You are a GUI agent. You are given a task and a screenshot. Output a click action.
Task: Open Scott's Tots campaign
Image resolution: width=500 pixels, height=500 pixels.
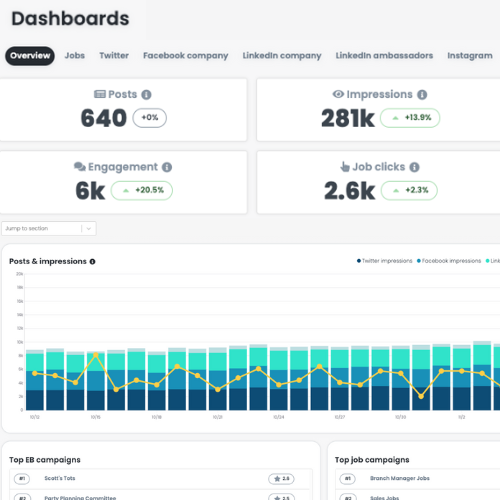click(x=60, y=478)
